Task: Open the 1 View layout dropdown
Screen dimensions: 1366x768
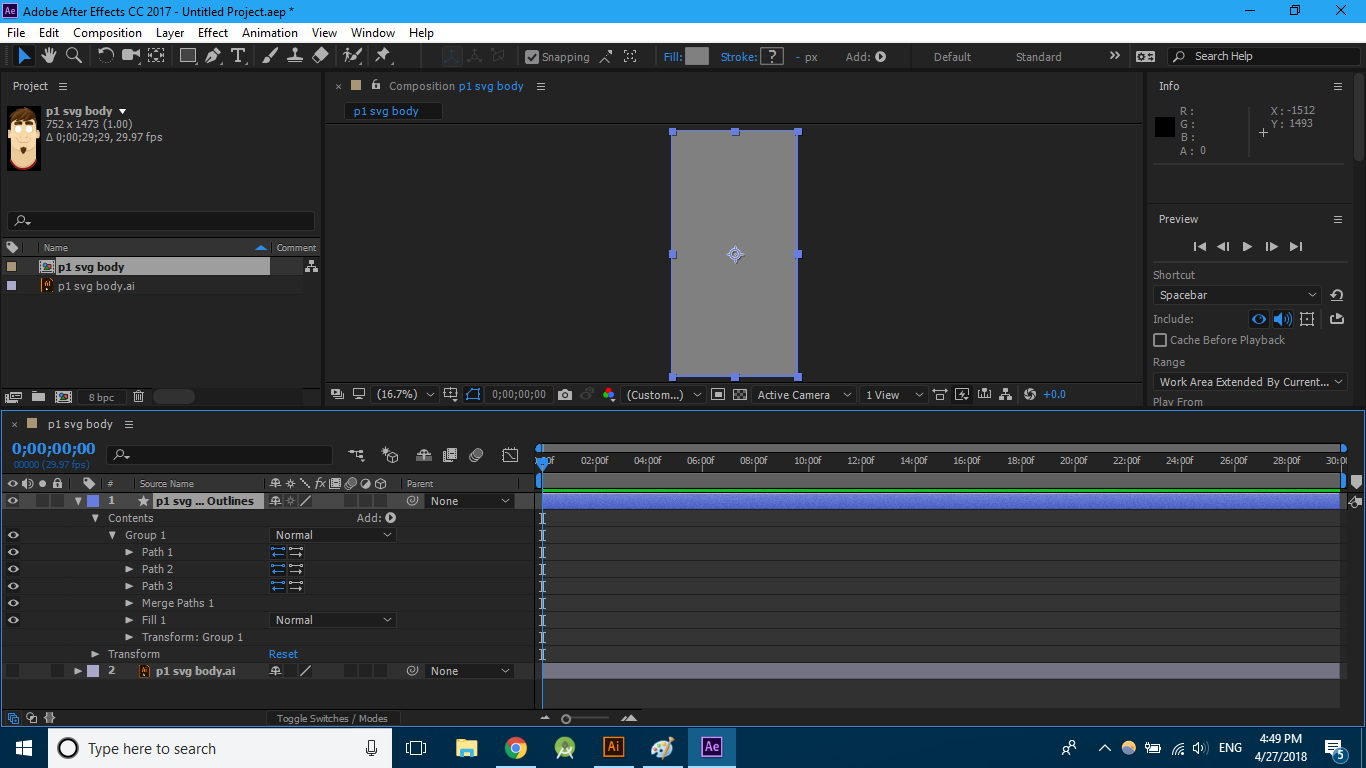Action: [892, 395]
